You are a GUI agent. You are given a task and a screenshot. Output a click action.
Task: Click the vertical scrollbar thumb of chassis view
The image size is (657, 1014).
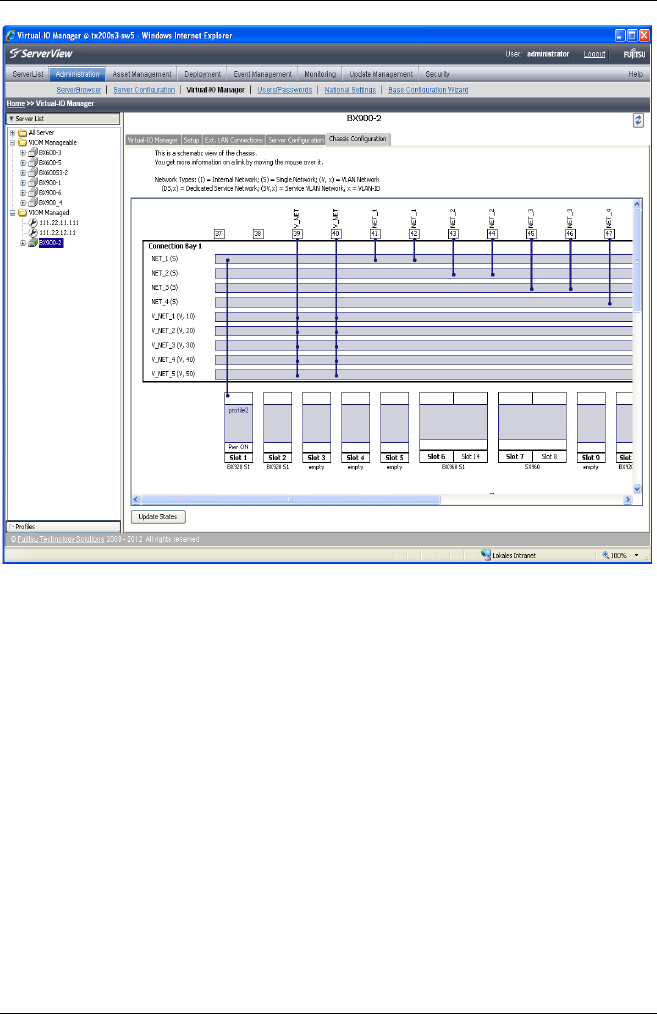point(637,259)
